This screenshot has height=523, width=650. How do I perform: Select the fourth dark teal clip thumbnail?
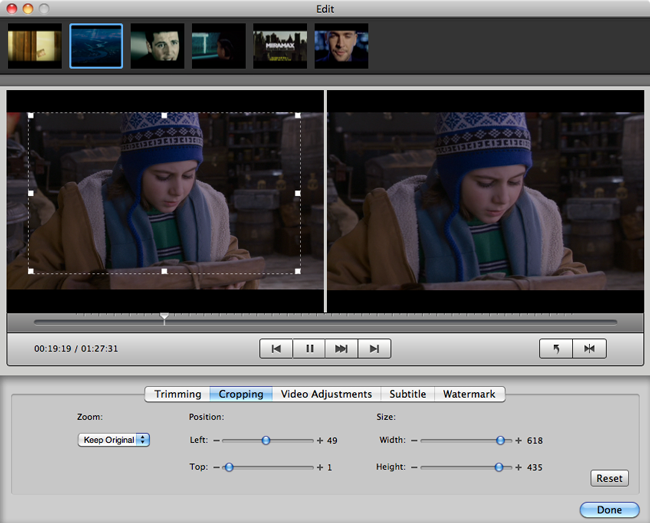click(219, 46)
